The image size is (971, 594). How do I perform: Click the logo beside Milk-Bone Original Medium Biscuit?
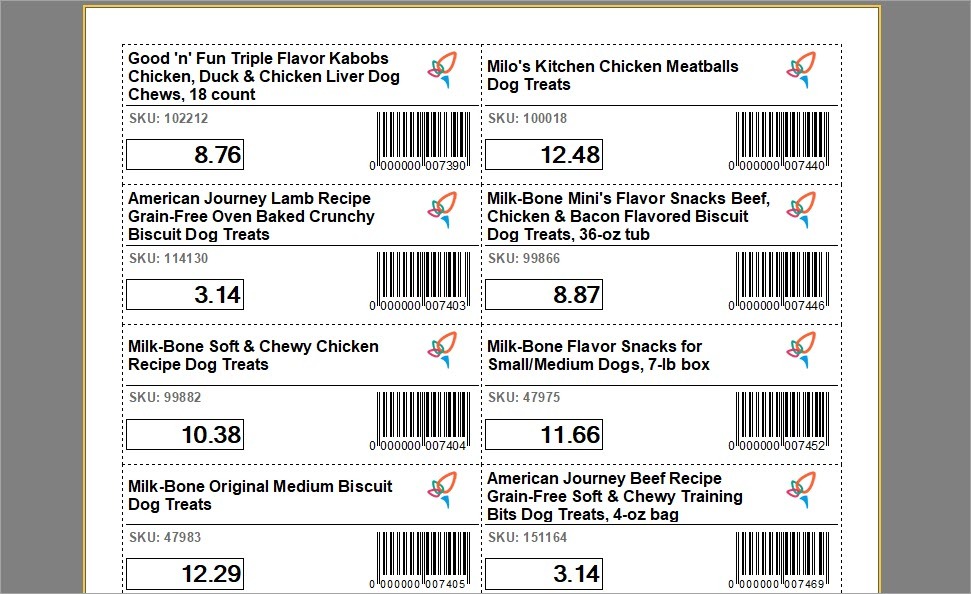(442, 491)
